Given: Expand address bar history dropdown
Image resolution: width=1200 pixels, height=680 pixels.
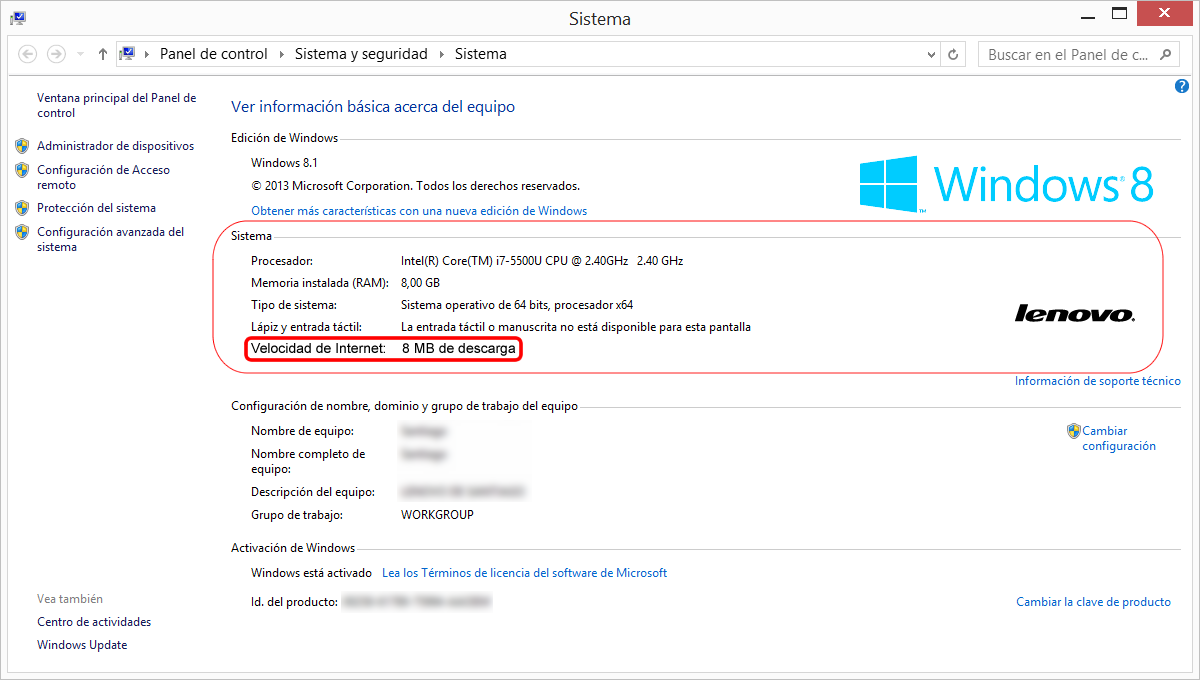Looking at the screenshot, I should [931, 55].
